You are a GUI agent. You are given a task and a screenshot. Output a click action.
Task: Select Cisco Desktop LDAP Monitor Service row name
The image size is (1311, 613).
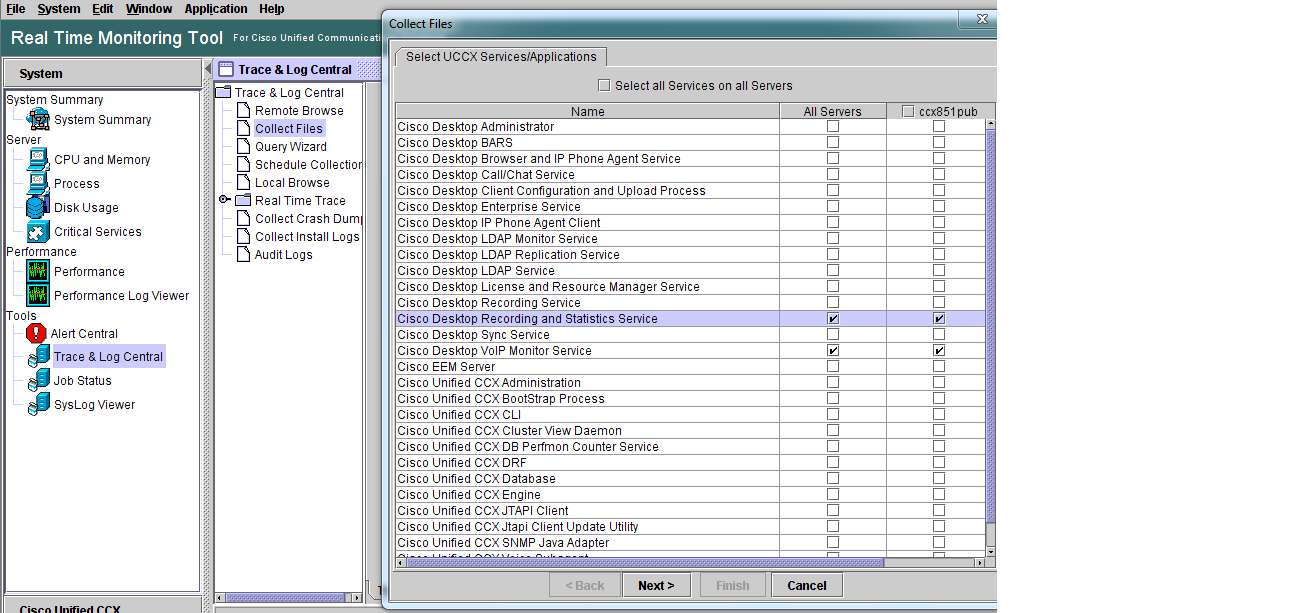point(497,239)
